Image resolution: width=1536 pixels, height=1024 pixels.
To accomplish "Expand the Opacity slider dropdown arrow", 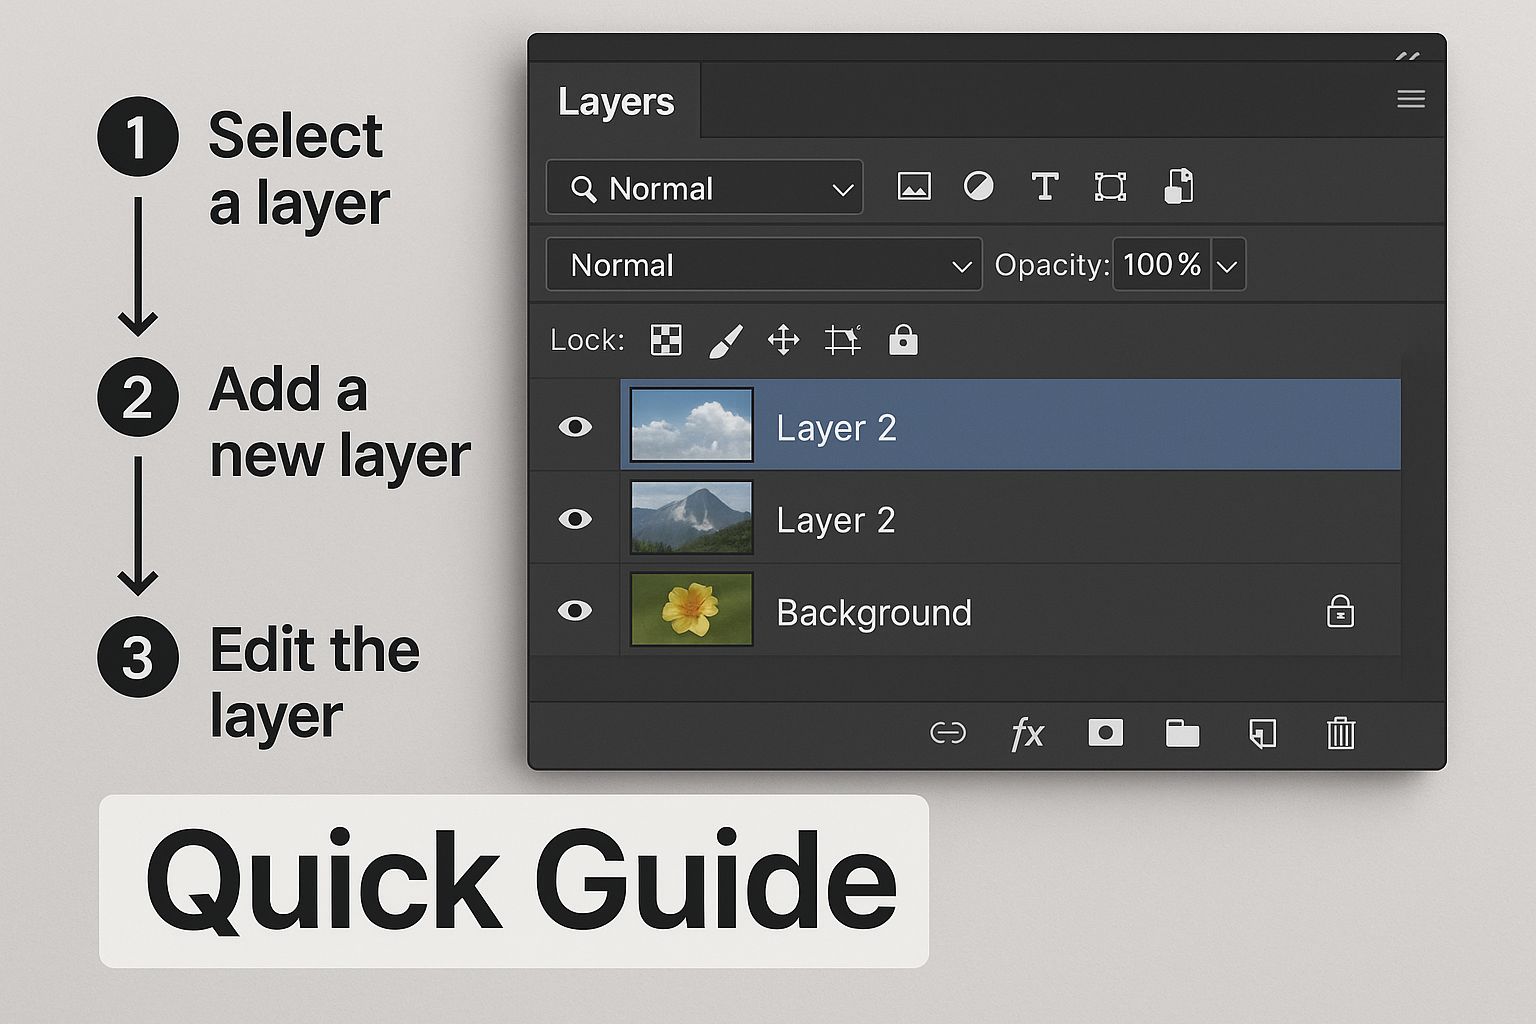I will (1228, 266).
